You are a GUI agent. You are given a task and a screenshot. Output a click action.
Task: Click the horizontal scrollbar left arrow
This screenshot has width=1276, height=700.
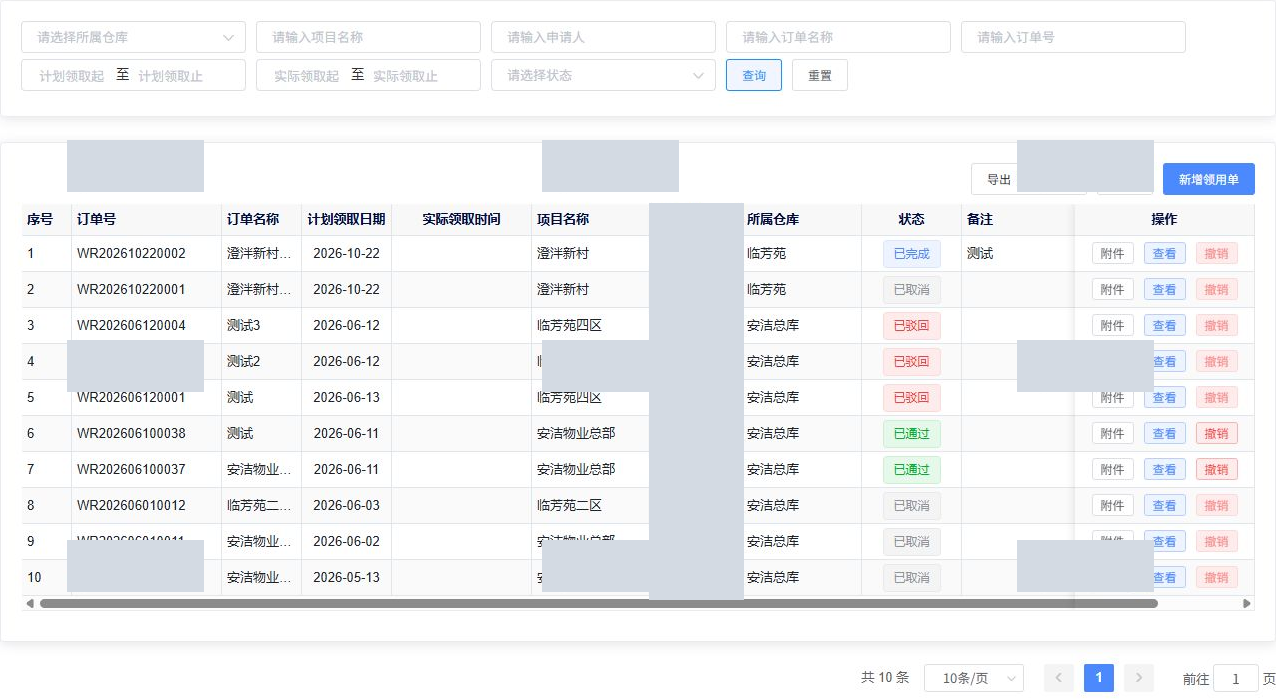point(30,604)
